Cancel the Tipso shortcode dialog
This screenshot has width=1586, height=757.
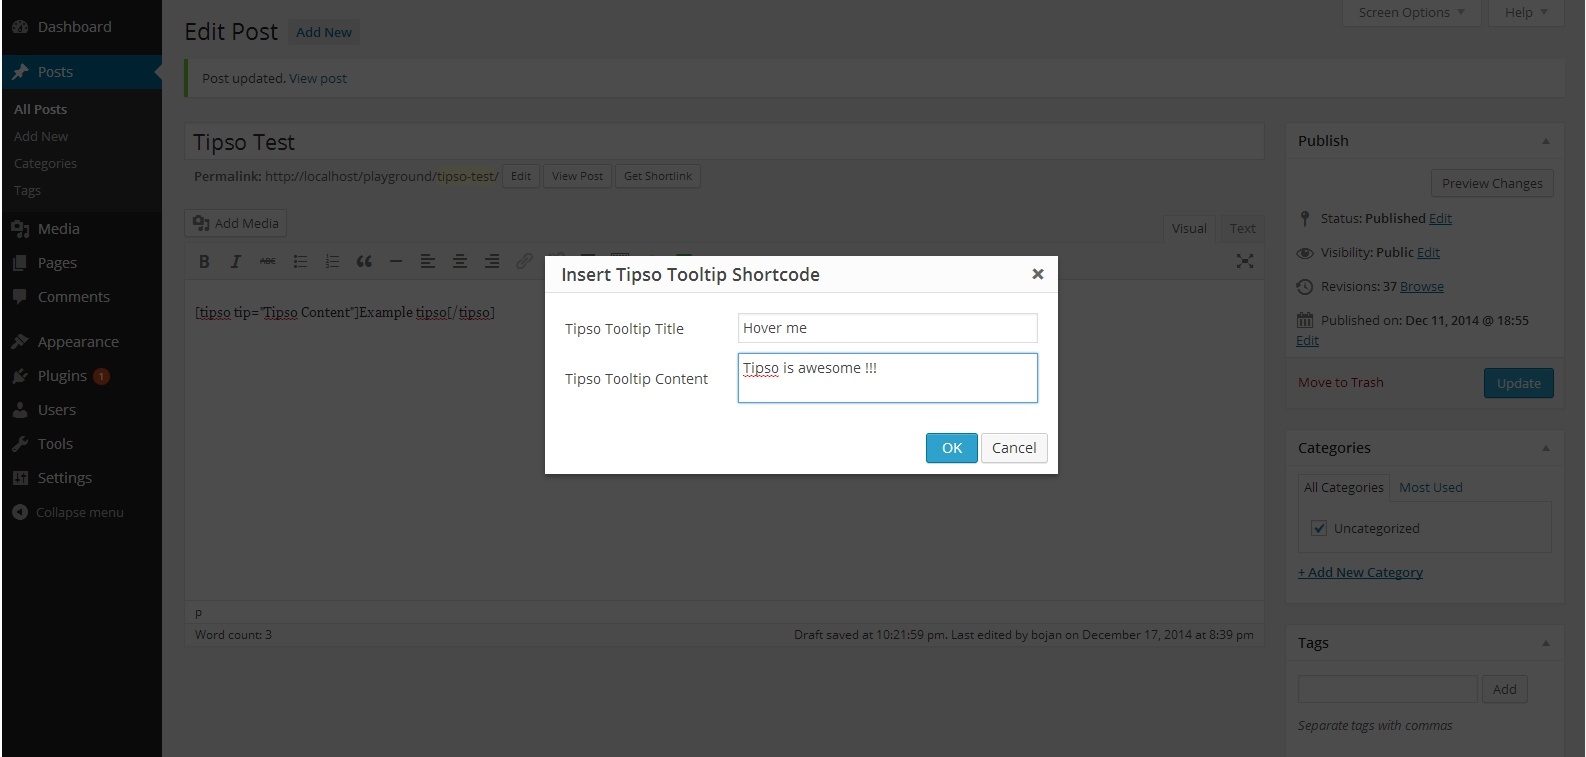click(x=1014, y=448)
